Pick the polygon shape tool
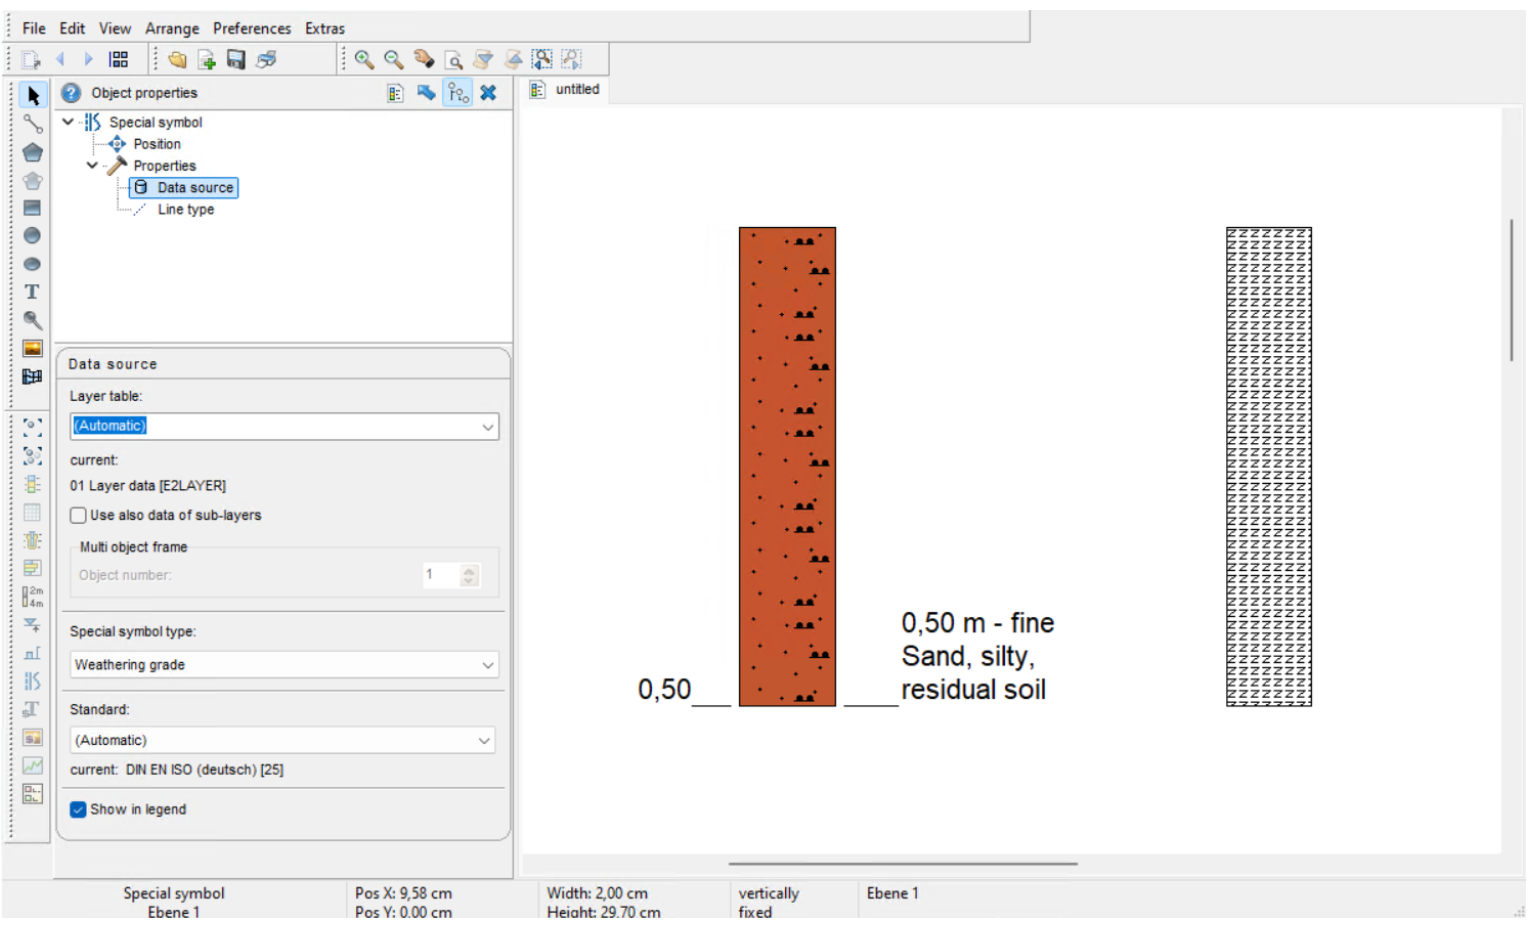The image size is (1532, 927). [x=33, y=152]
